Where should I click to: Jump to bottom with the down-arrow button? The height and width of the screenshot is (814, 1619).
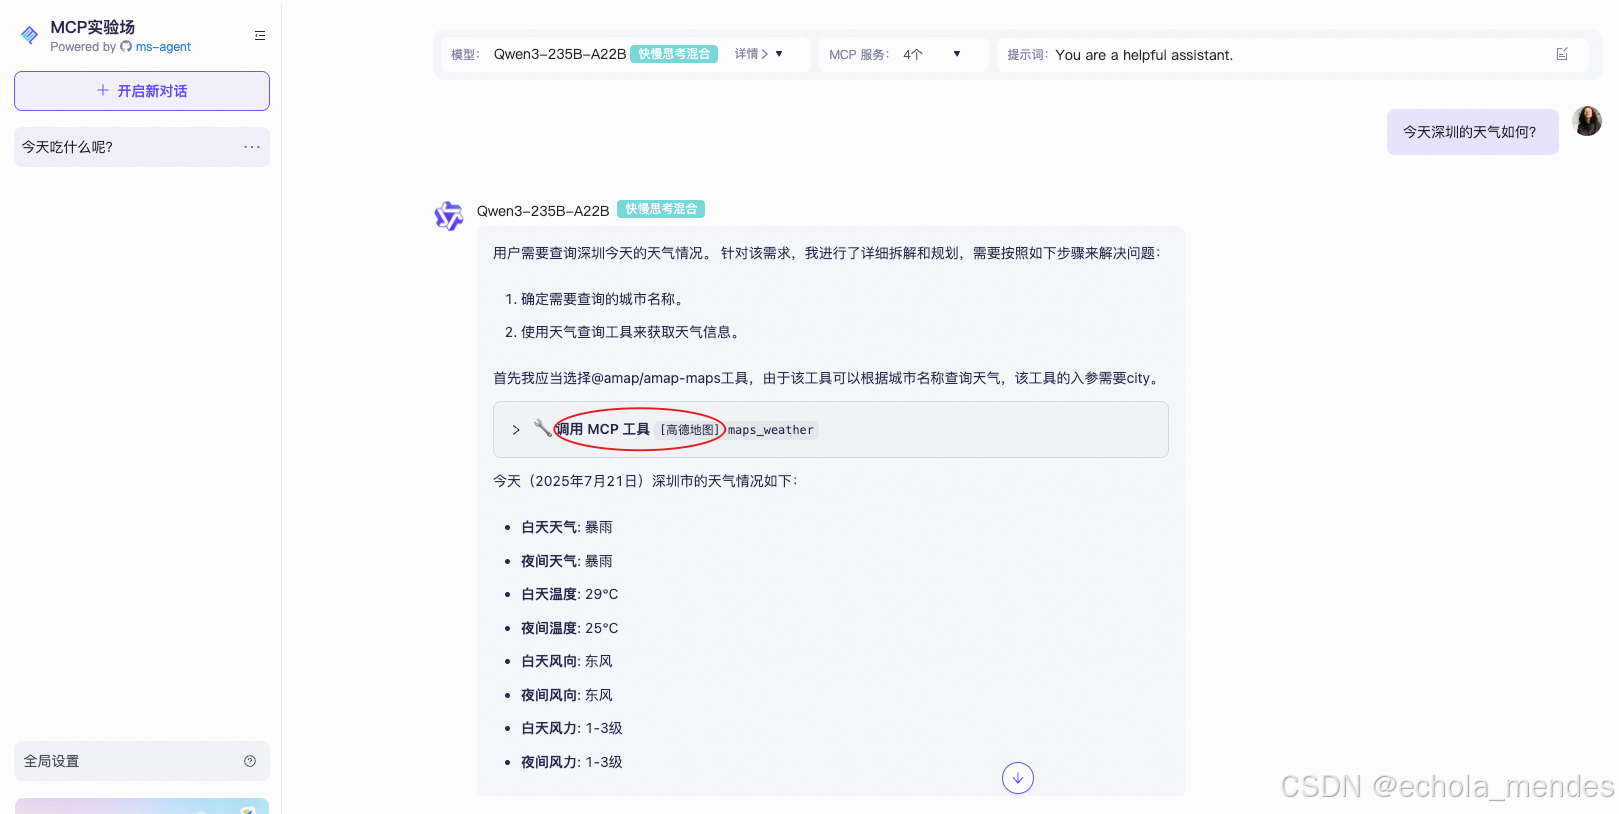1018,778
